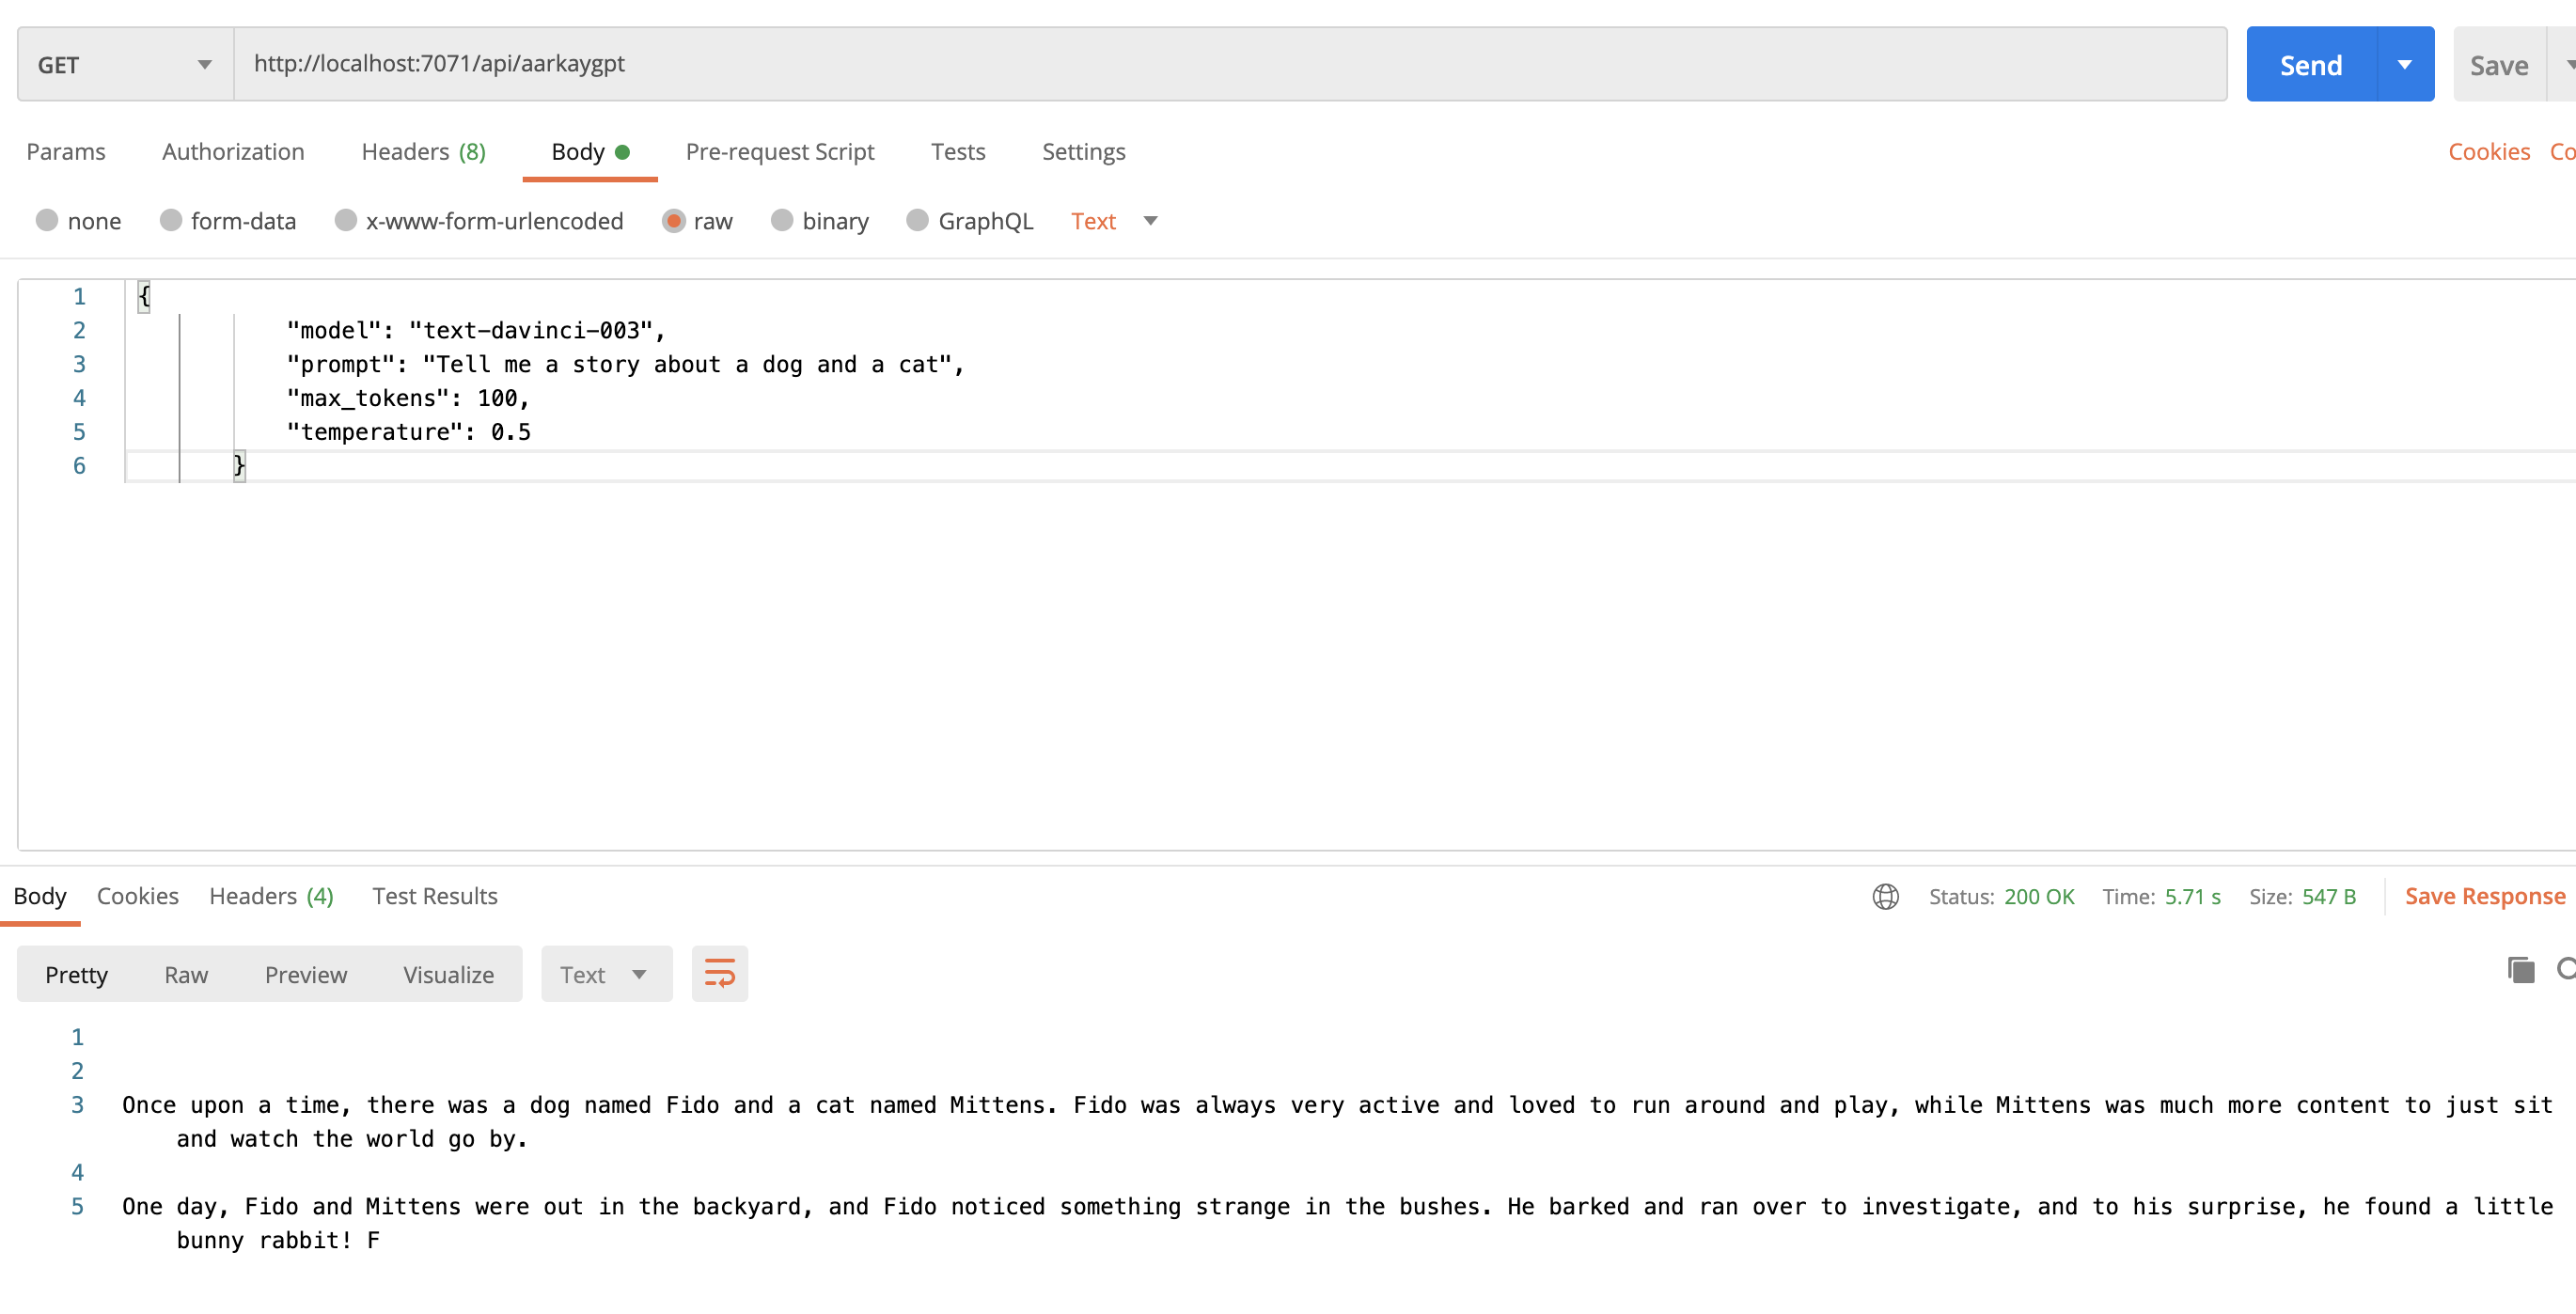Open the Headers (8) request tab
Viewport: 2576px width, 1314px height.
pos(423,151)
